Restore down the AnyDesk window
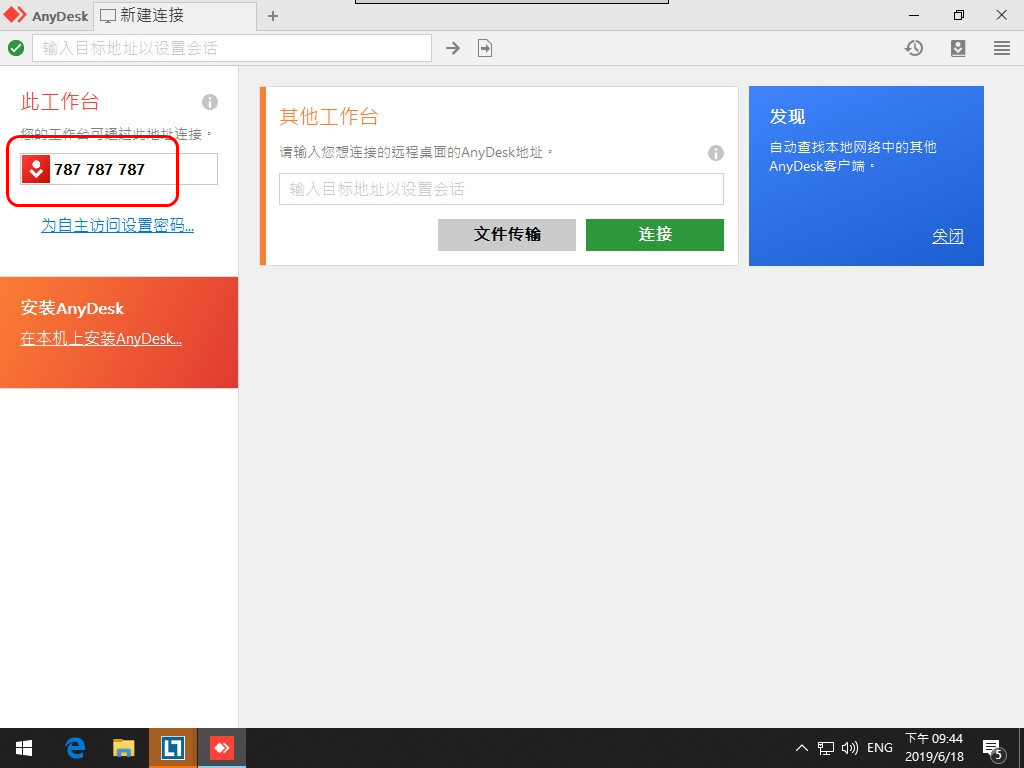Screen dimensions: 1024x768 tap(958, 15)
